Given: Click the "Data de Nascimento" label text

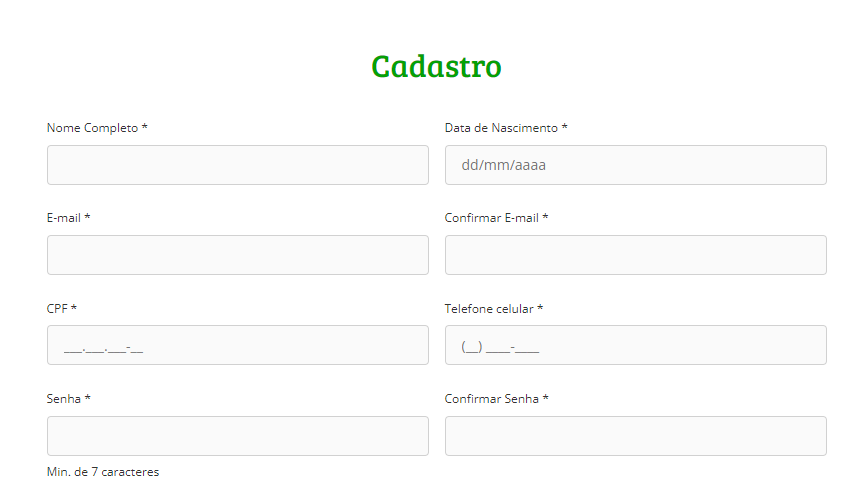Looking at the screenshot, I should (501, 128).
